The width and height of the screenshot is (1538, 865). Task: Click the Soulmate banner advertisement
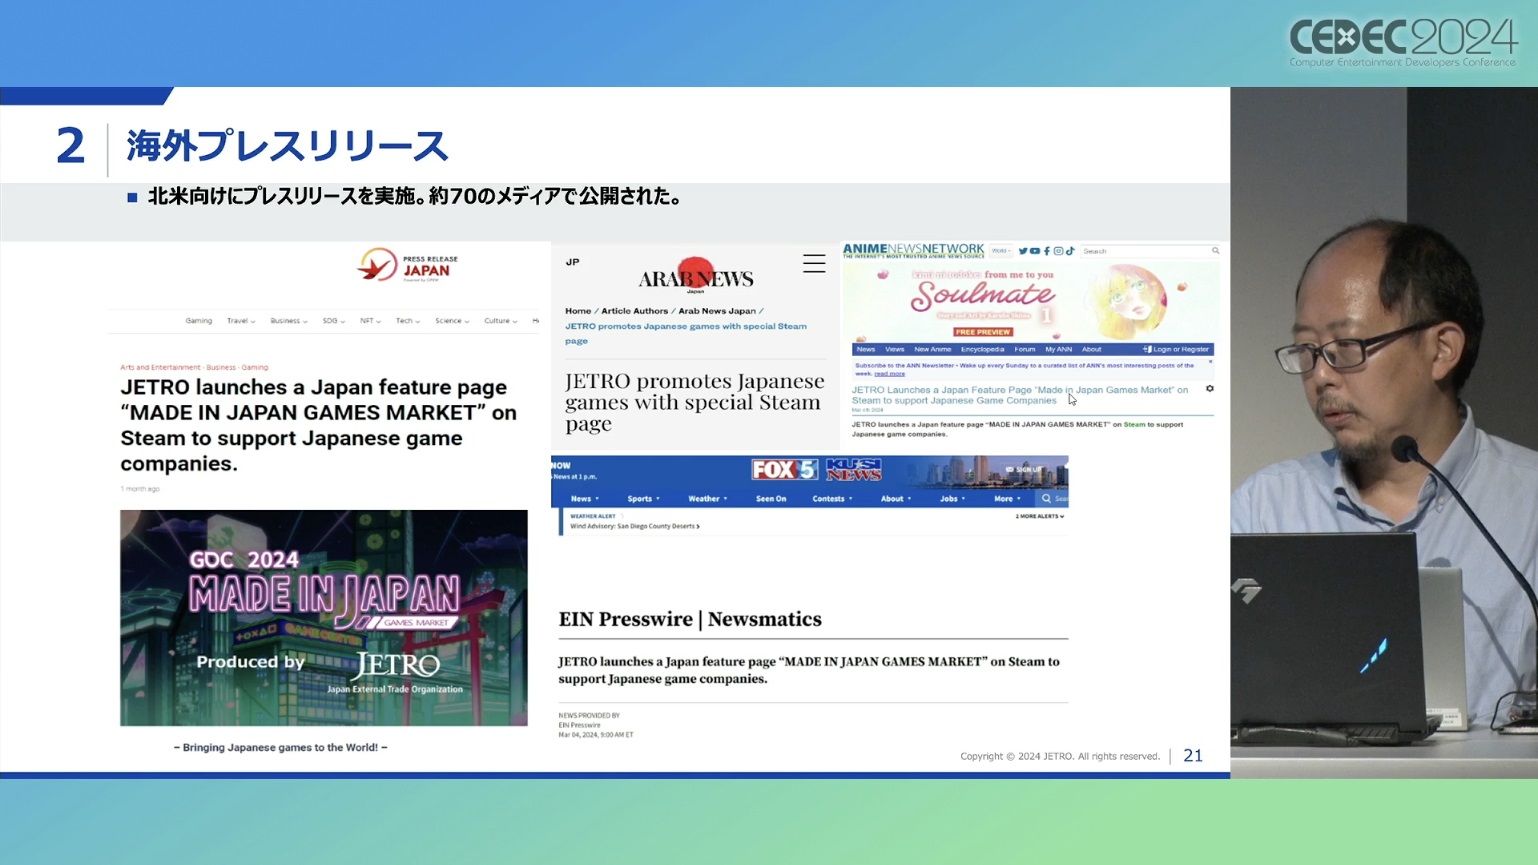[1033, 301]
